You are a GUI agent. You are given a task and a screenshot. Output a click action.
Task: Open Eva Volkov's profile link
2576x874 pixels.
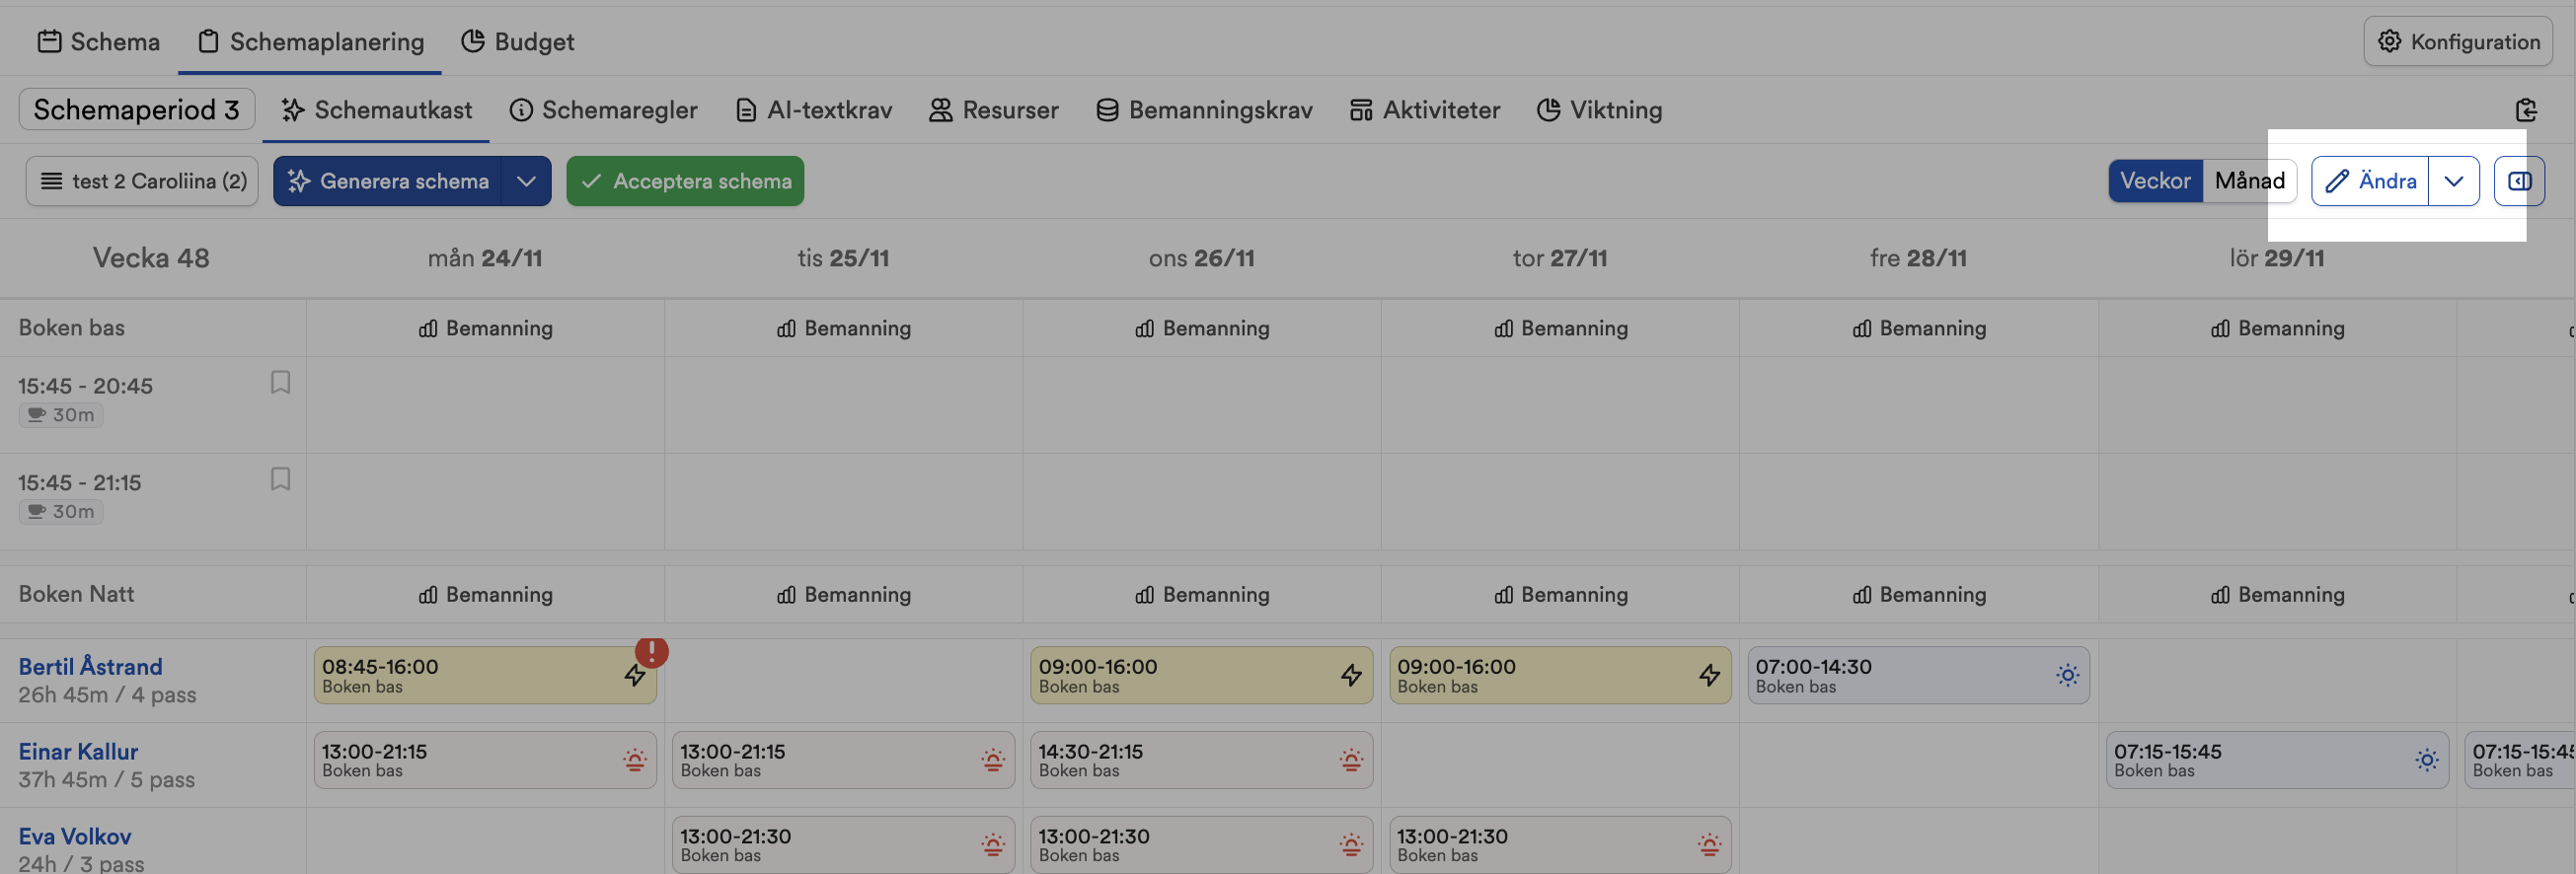coord(75,836)
